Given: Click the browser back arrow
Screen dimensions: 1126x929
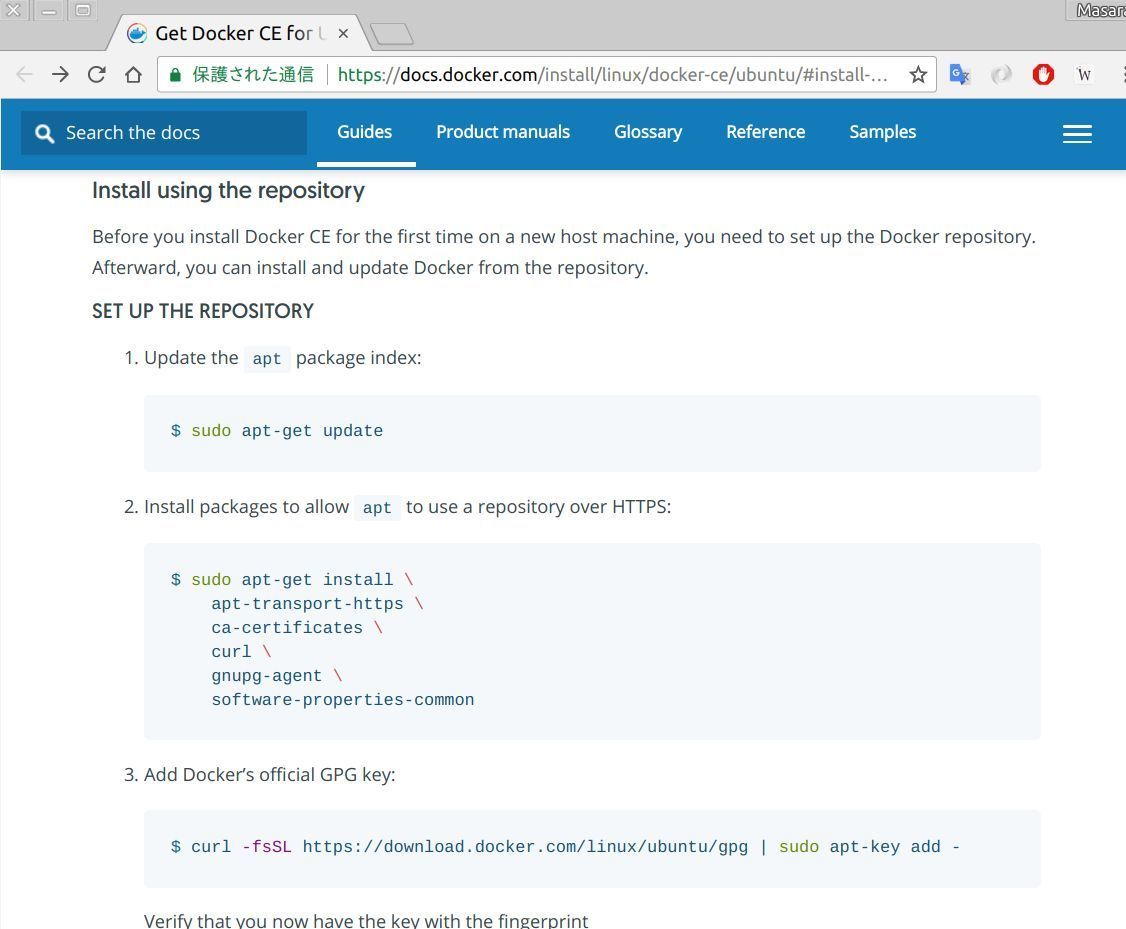Looking at the screenshot, I should pyautogui.click(x=24, y=74).
